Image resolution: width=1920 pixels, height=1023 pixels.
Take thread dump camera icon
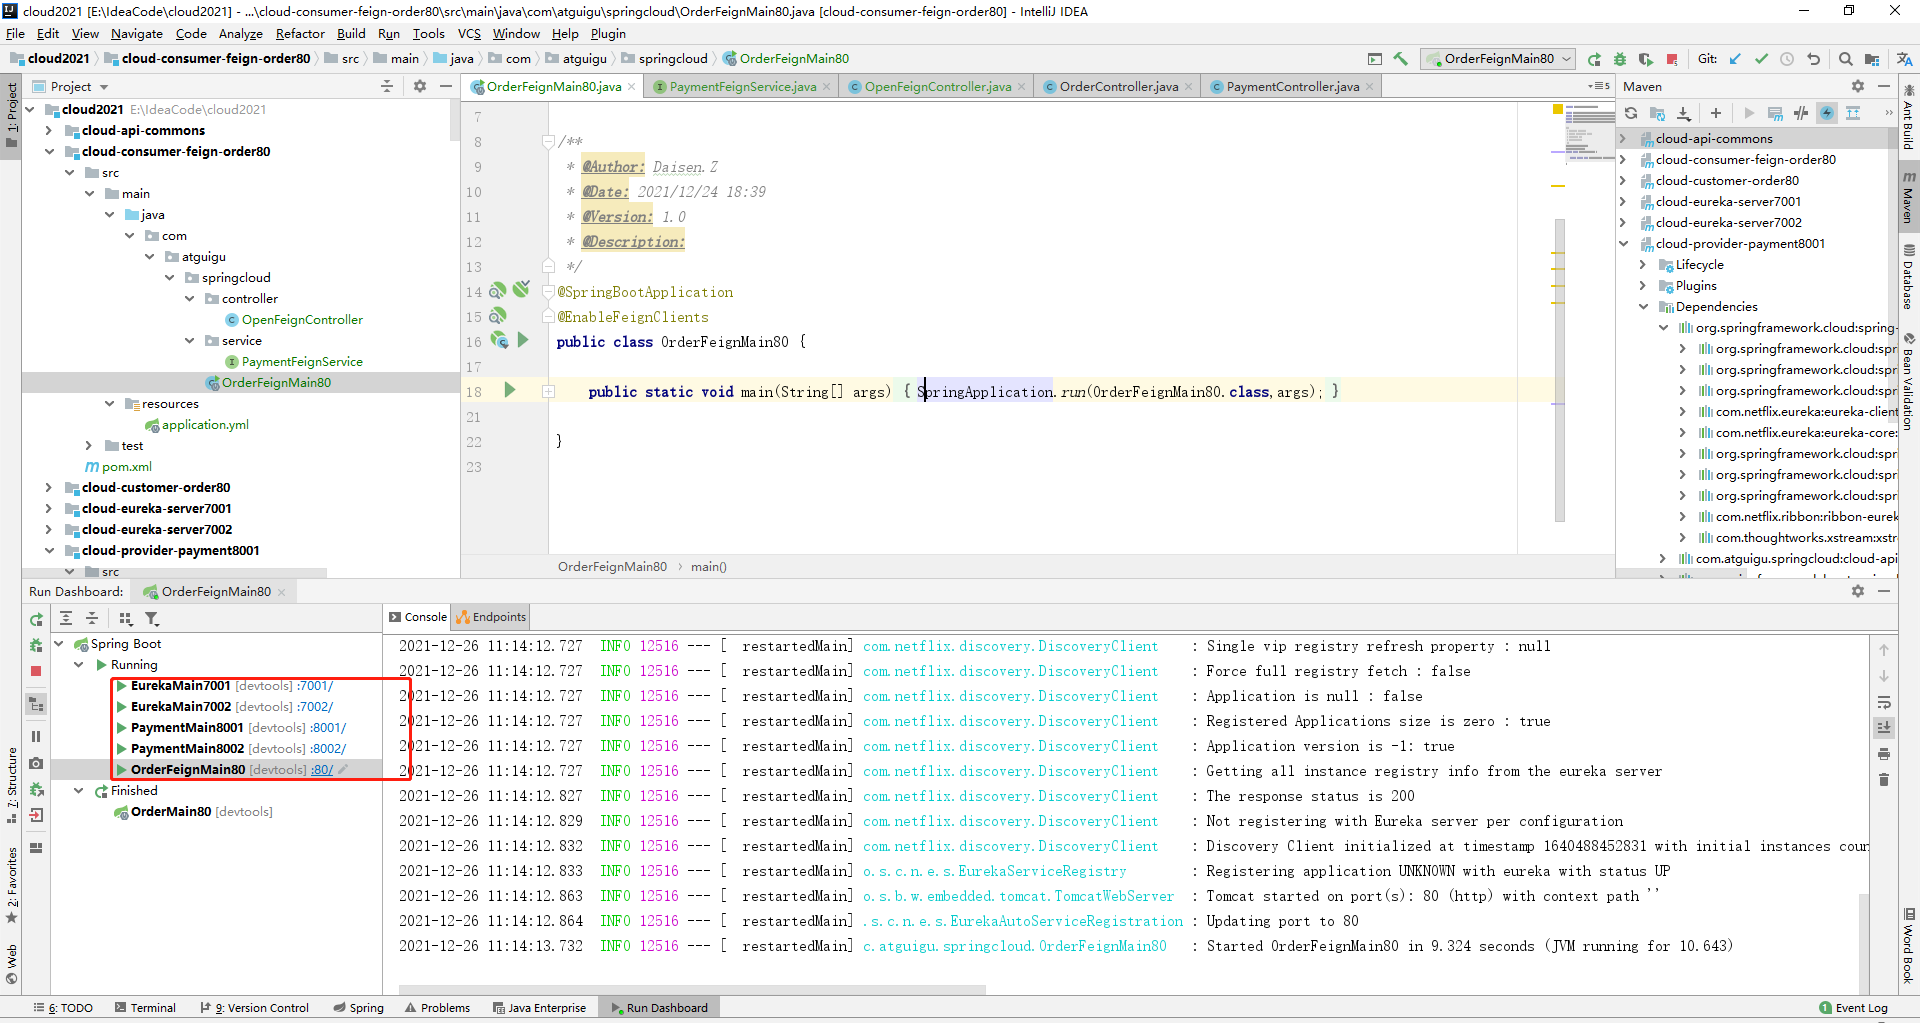[36, 763]
